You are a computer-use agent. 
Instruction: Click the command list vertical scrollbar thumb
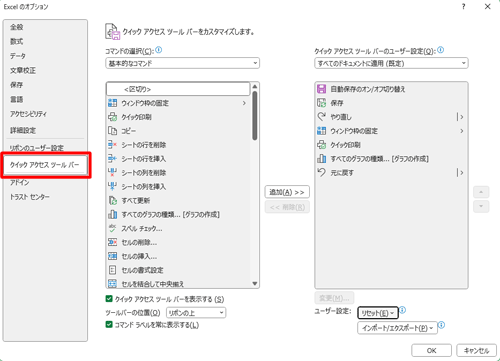click(x=255, y=116)
